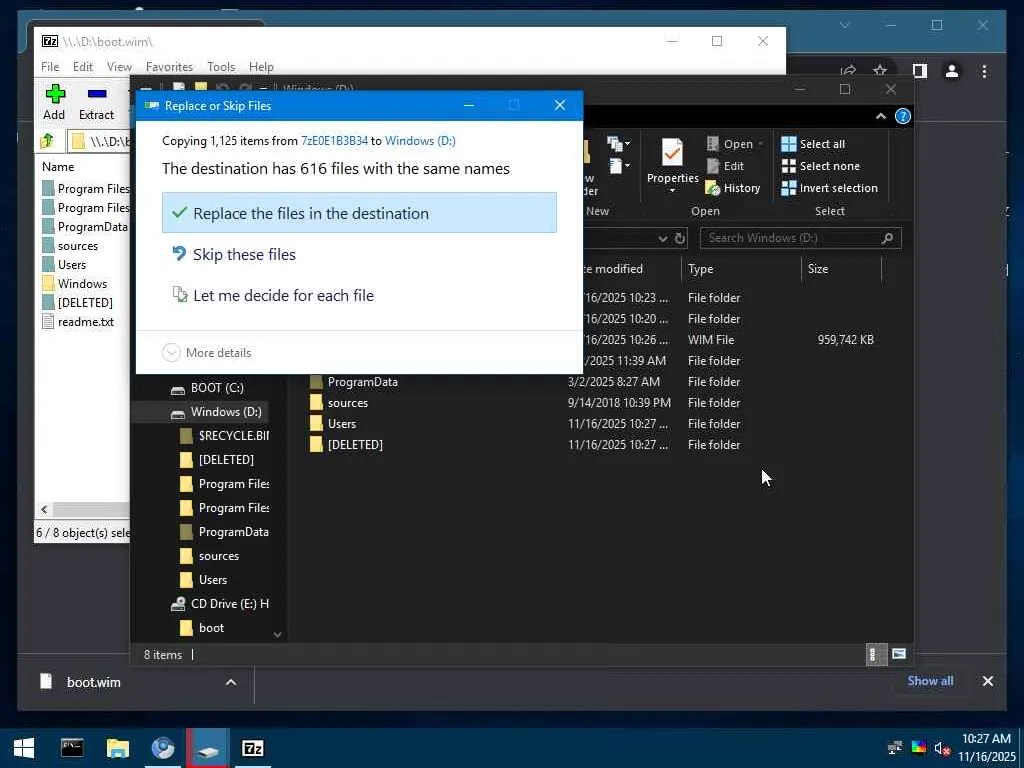Switch Explorer to large icons view
Screen dimensions: 1024x768
coord(899,654)
